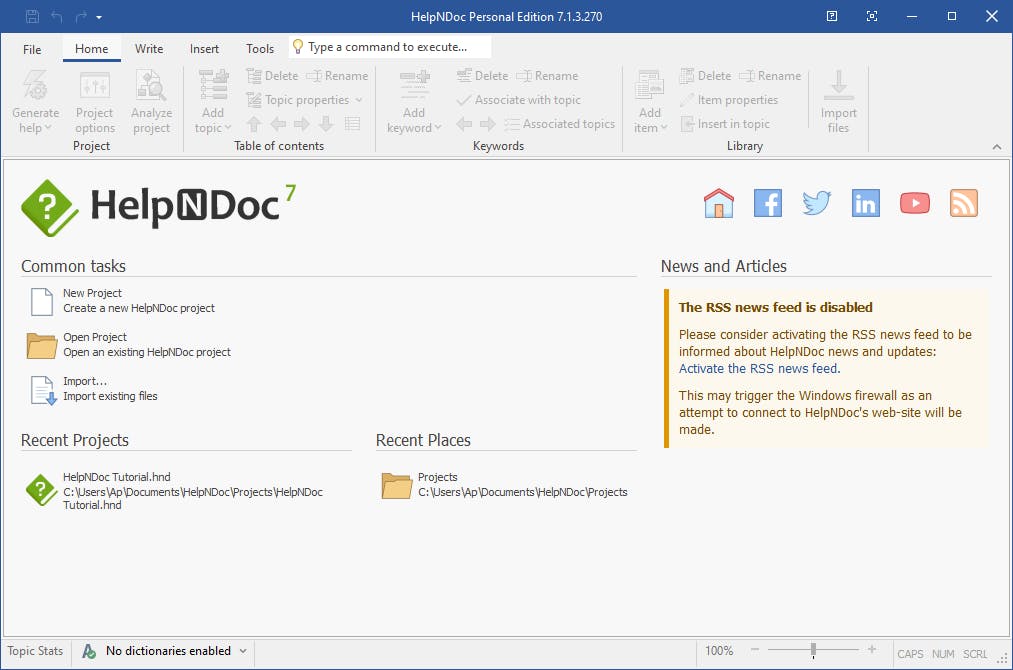Screen dimensions: 1013x670
Task: Click Import existing files task
Action: tap(94, 388)
